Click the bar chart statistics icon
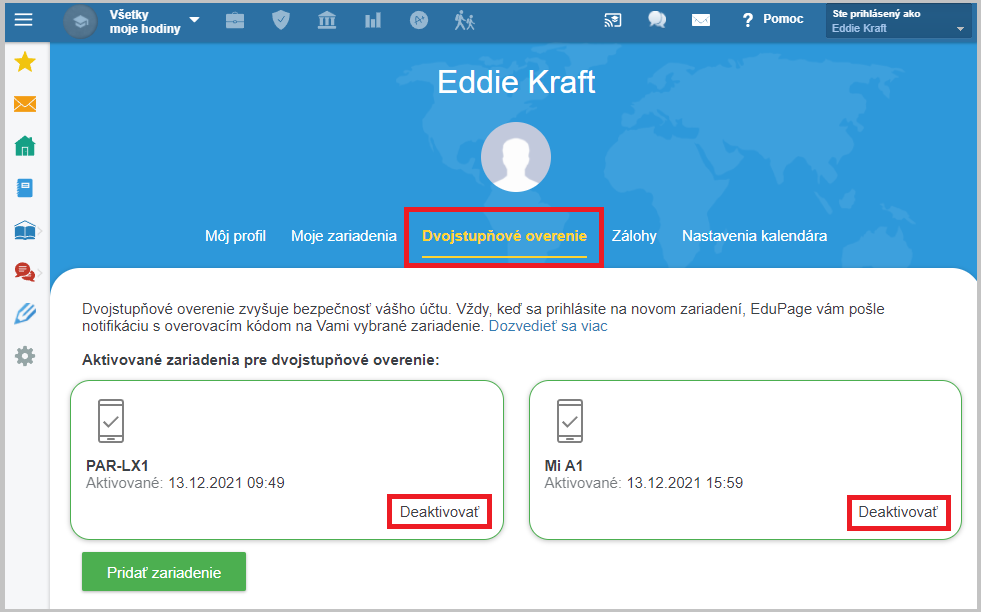The width and height of the screenshot is (981, 612). click(x=373, y=21)
